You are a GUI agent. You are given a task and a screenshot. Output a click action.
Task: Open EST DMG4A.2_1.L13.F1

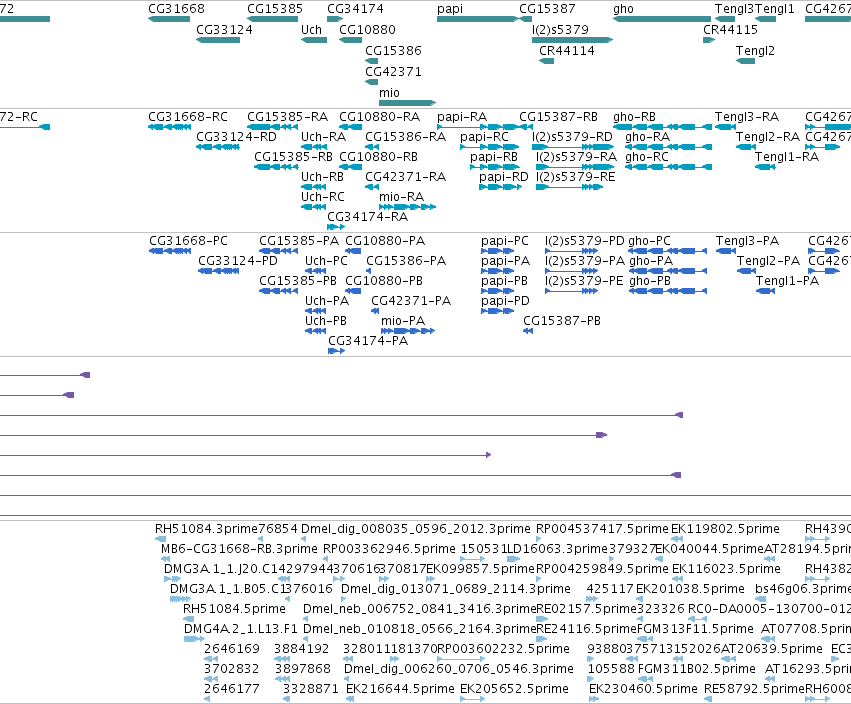coord(241,630)
